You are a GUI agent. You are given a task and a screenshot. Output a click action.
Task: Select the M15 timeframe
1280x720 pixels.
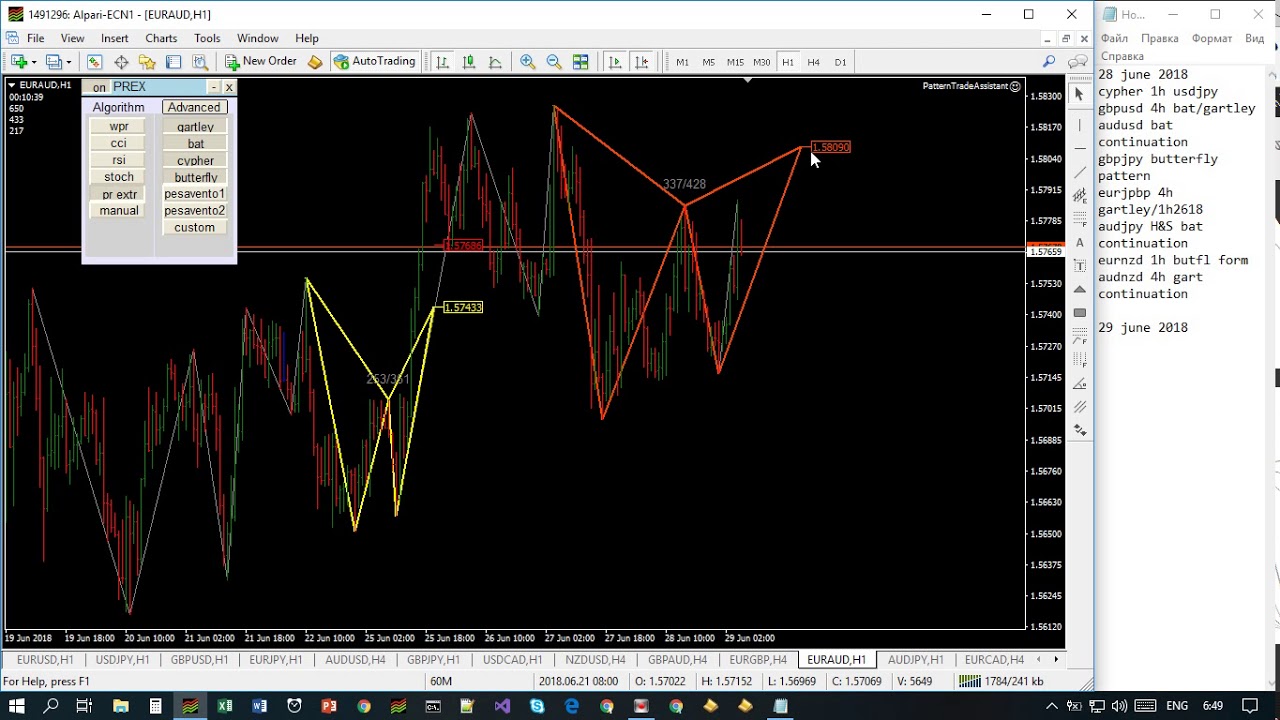[x=735, y=62]
